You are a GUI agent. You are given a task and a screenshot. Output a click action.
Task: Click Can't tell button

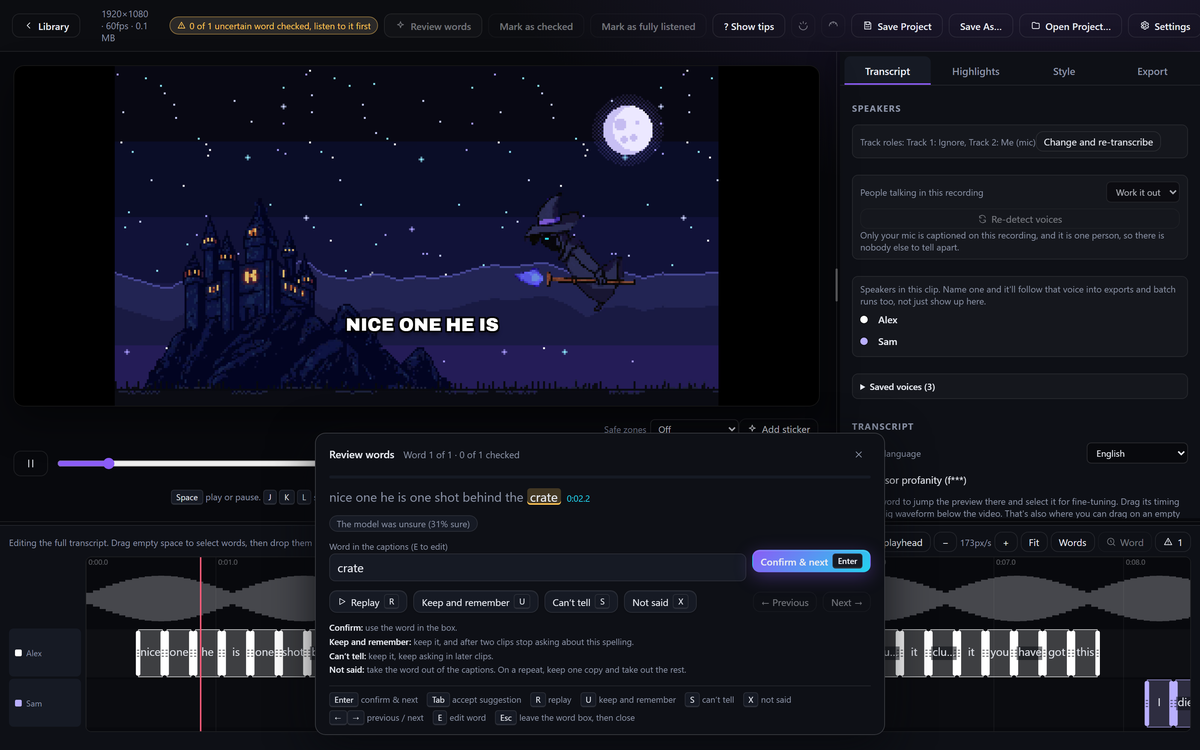coord(581,602)
